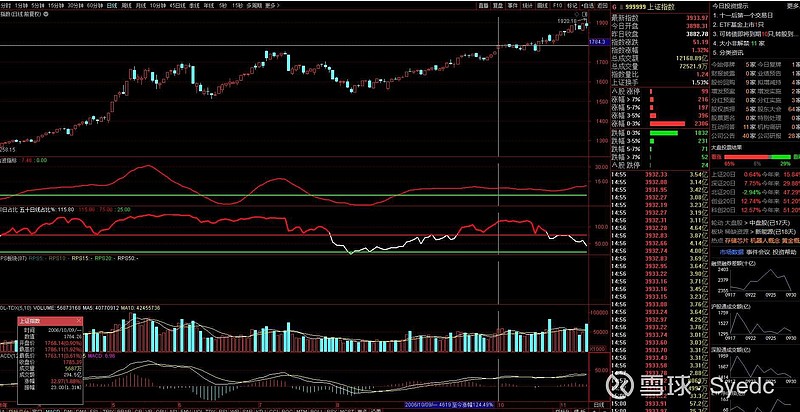The height and width of the screenshot is (412, 800).
Task: Select the 5分钟 period tab
Action: [x=37, y=5]
